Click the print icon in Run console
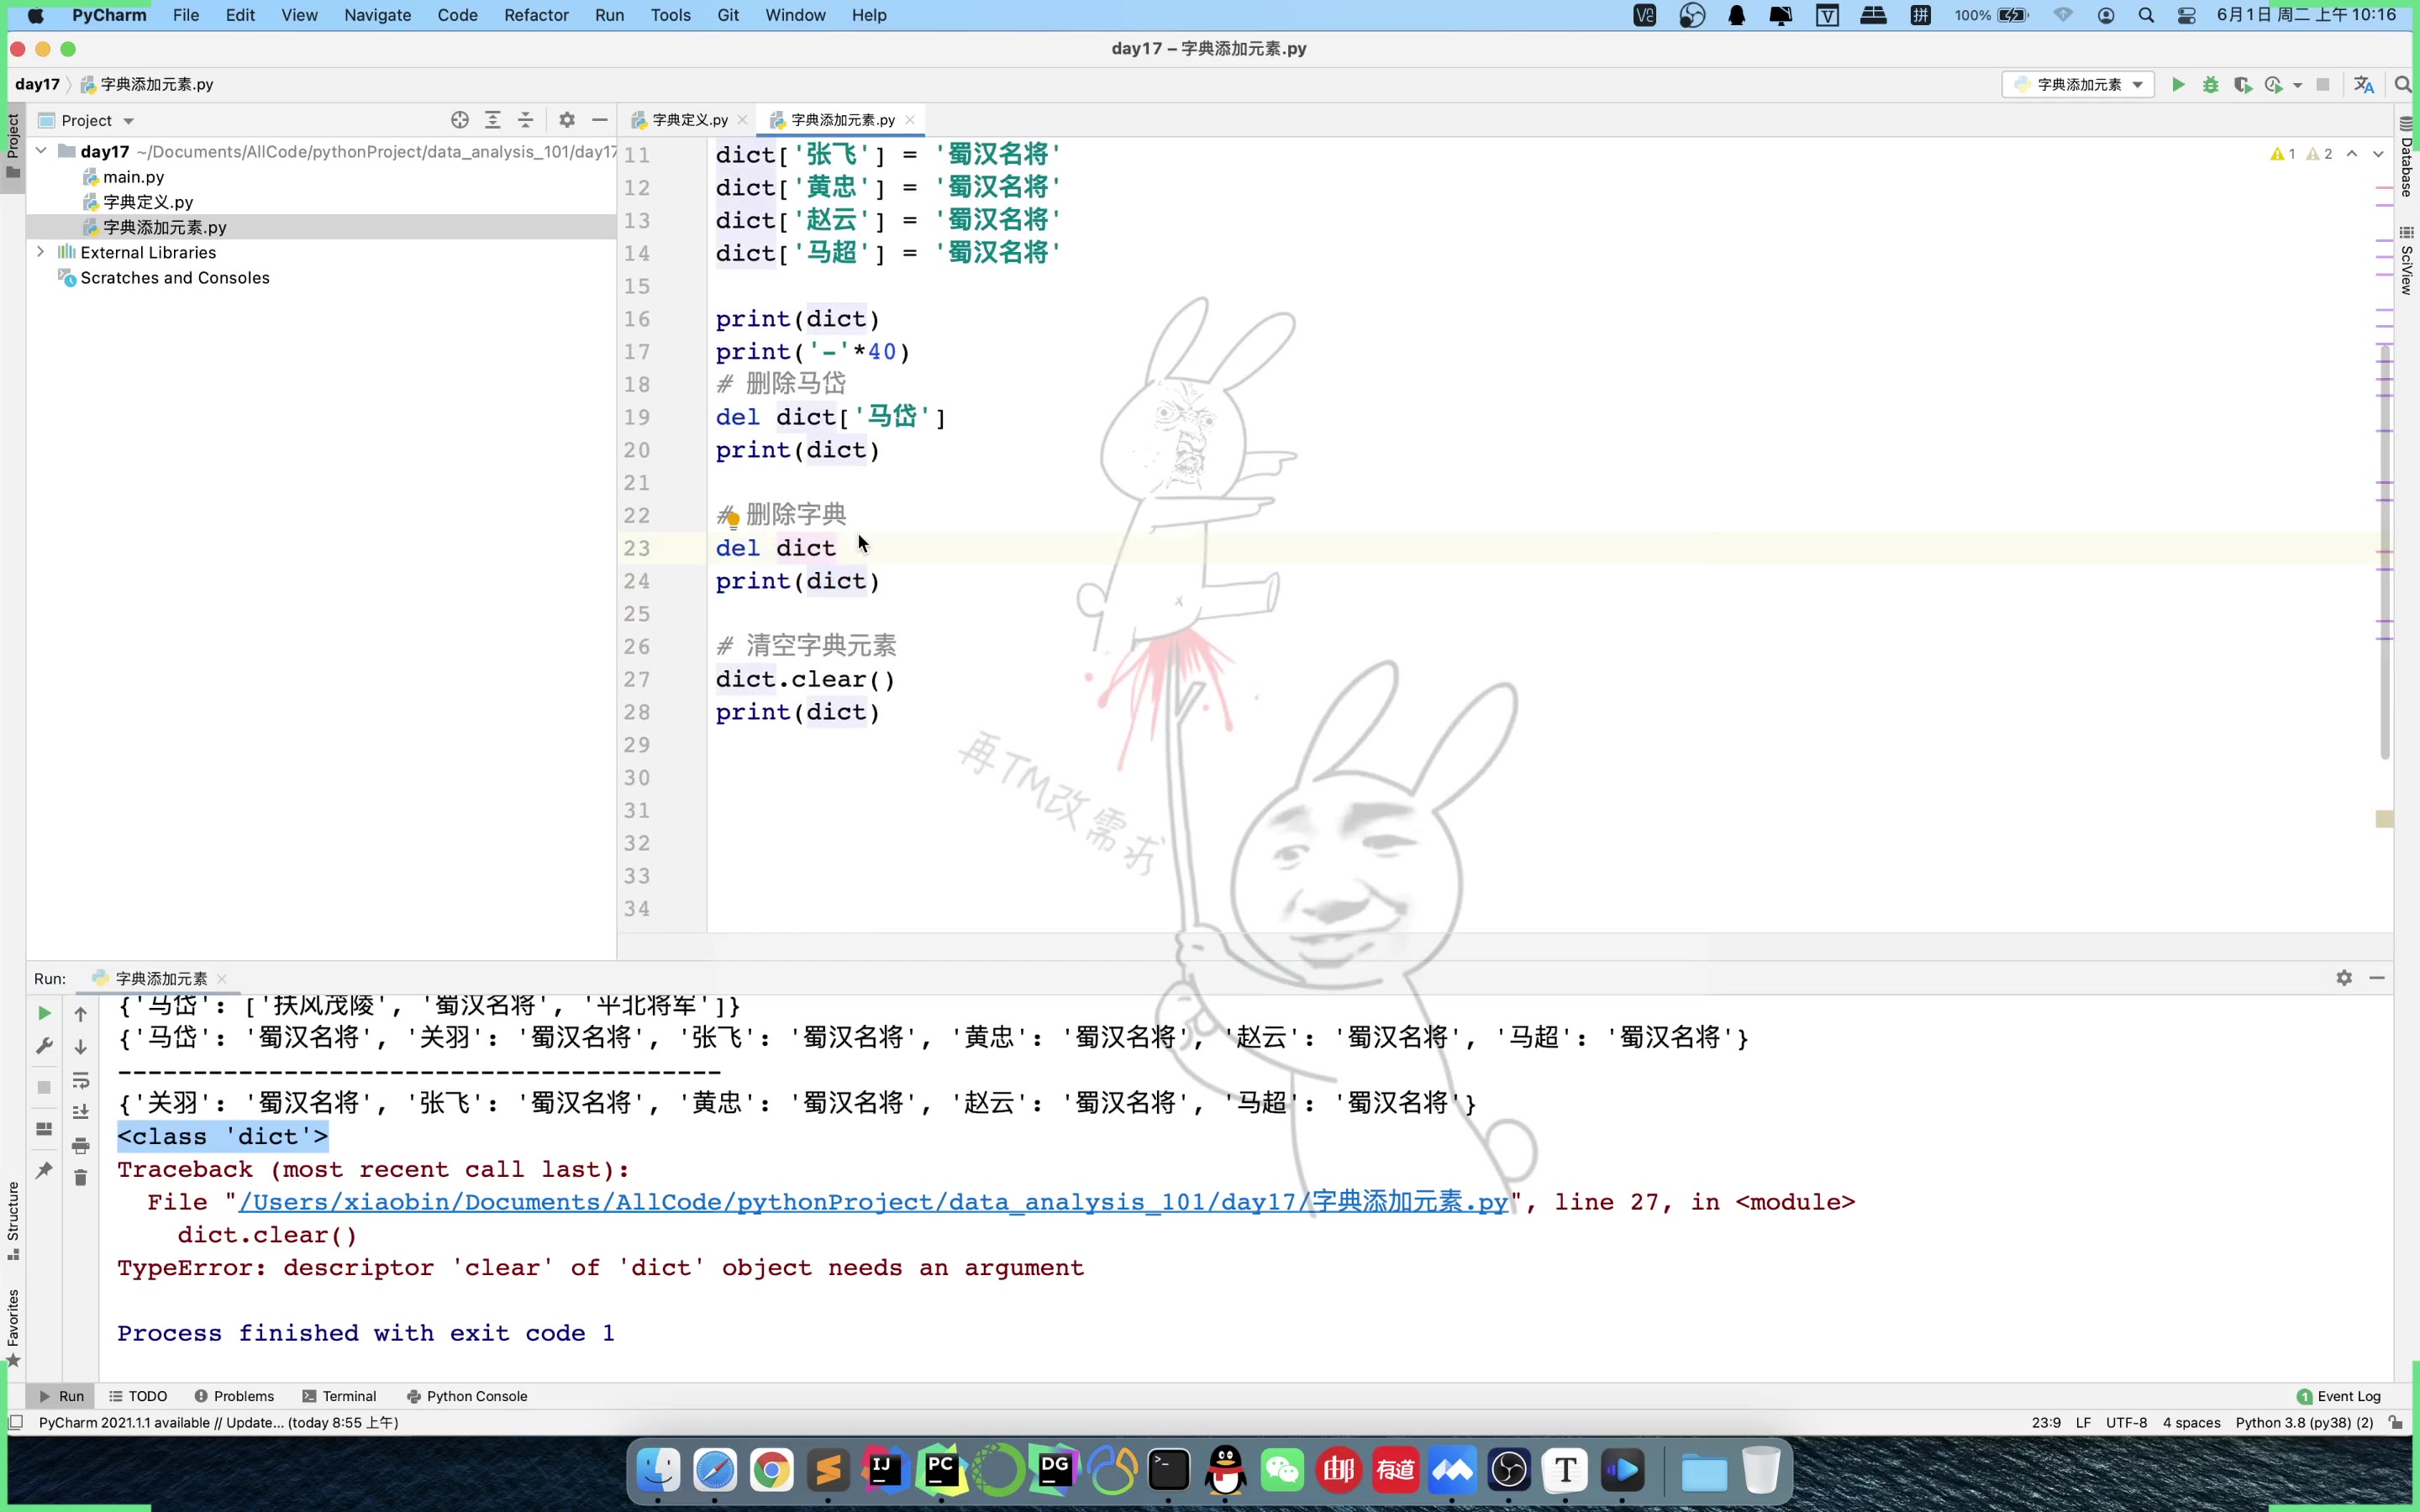 coord(81,1145)
